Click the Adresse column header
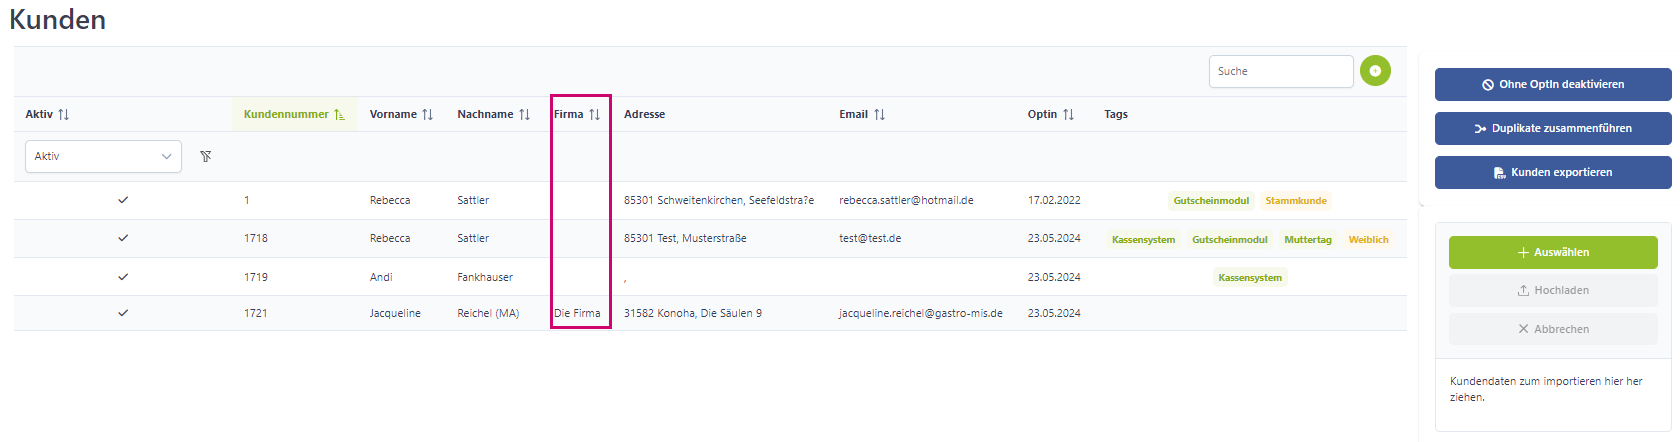1680x442 pixels. point(644,114)
